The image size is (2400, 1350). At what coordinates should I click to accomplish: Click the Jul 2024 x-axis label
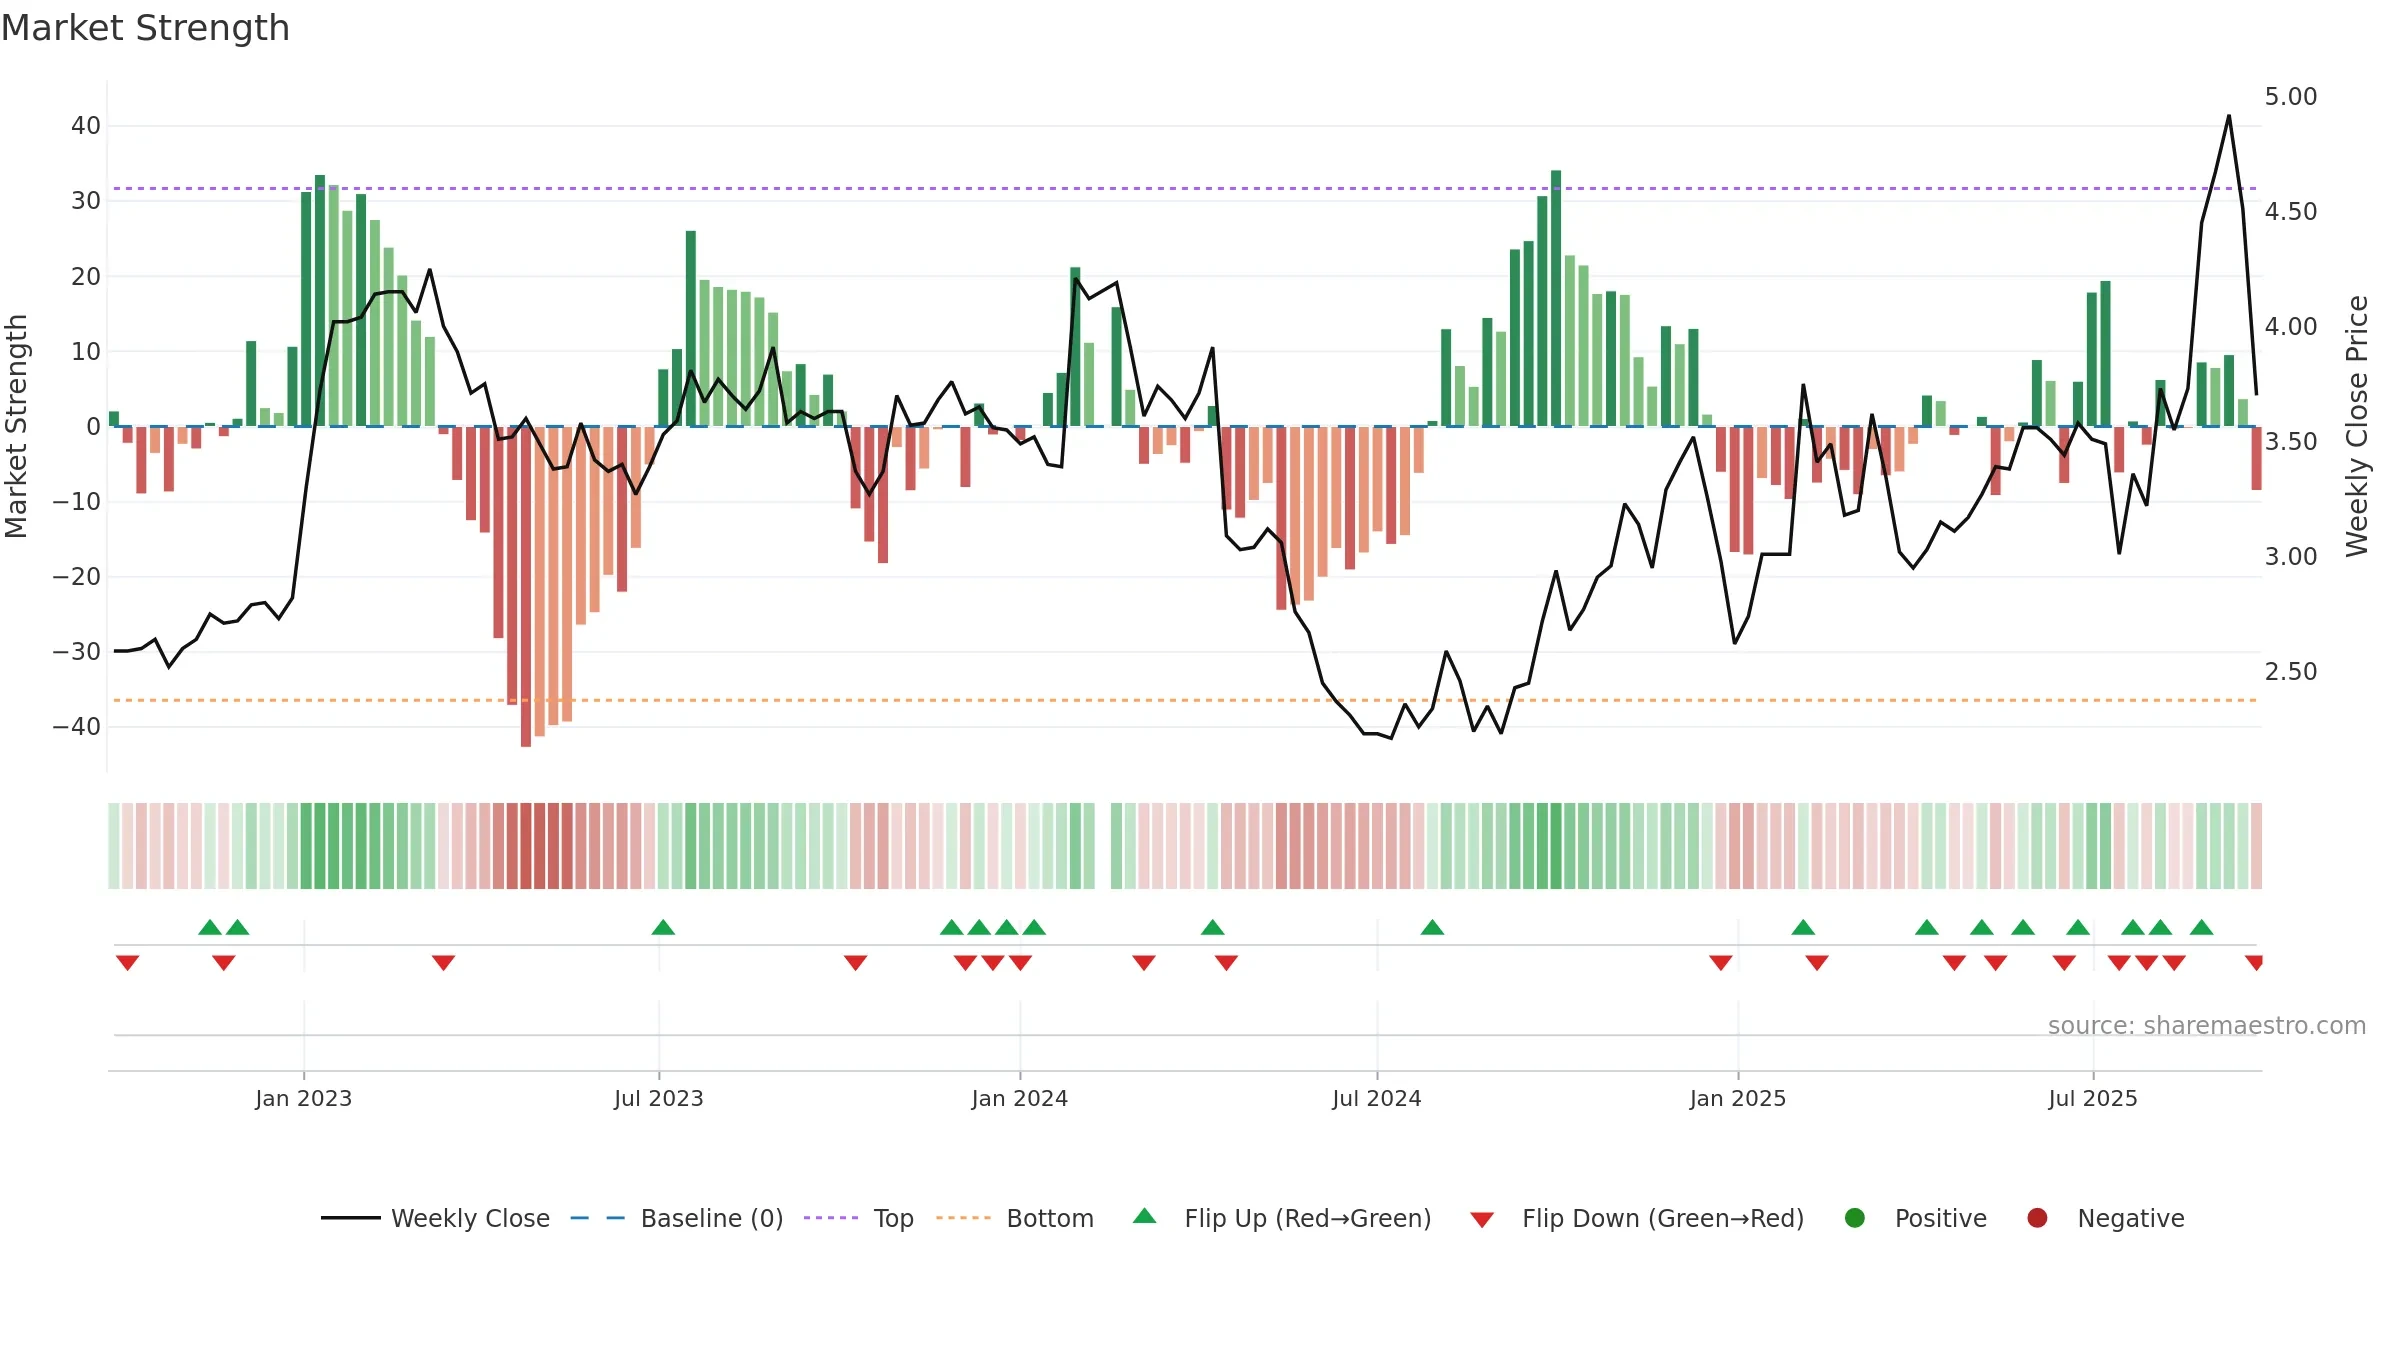pyautogui.click(x=1377, y=1098)
